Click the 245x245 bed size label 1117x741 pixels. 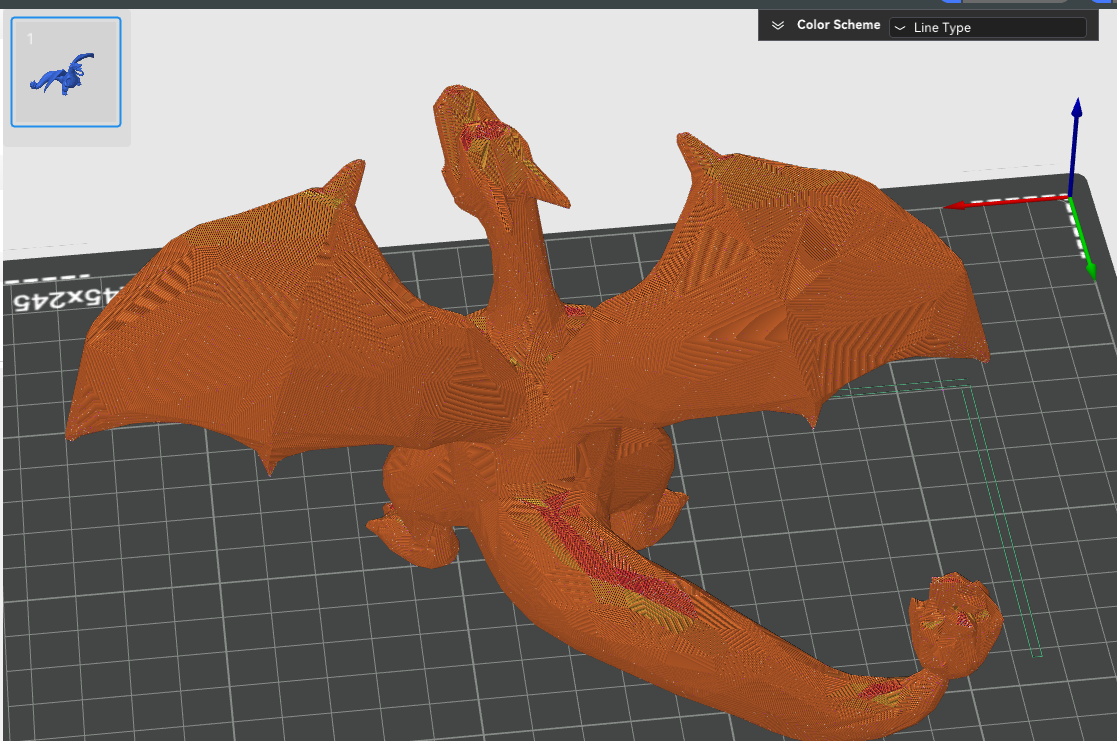pyautogui.click(x=61, y=298)
